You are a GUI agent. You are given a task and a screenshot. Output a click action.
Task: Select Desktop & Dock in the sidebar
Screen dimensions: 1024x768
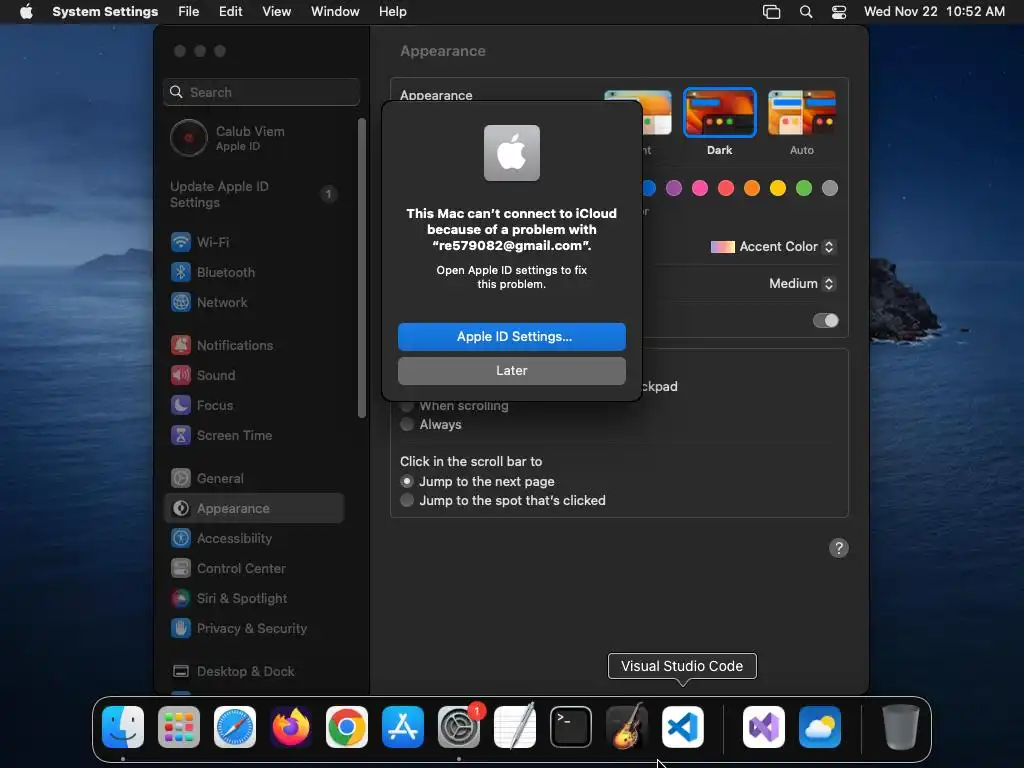[255, 672]
